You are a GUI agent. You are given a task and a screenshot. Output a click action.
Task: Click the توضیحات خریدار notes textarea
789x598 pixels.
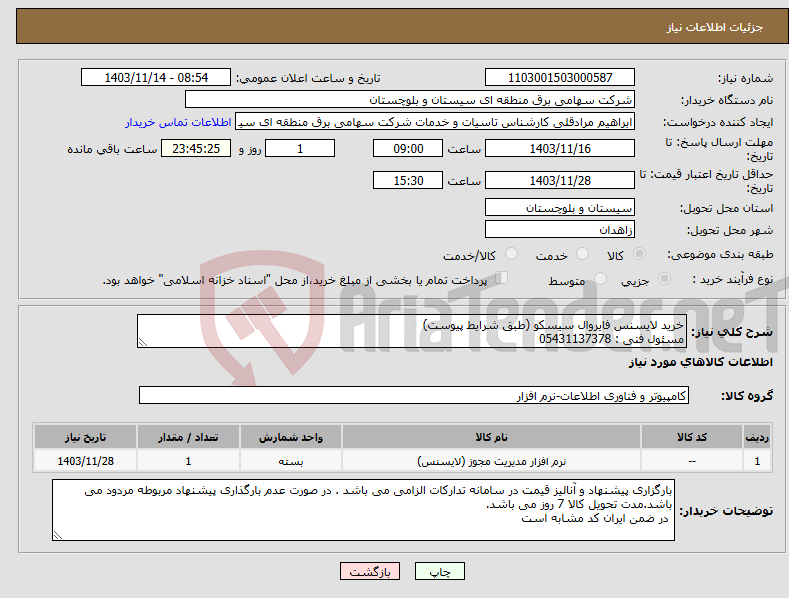pos(363,510)
